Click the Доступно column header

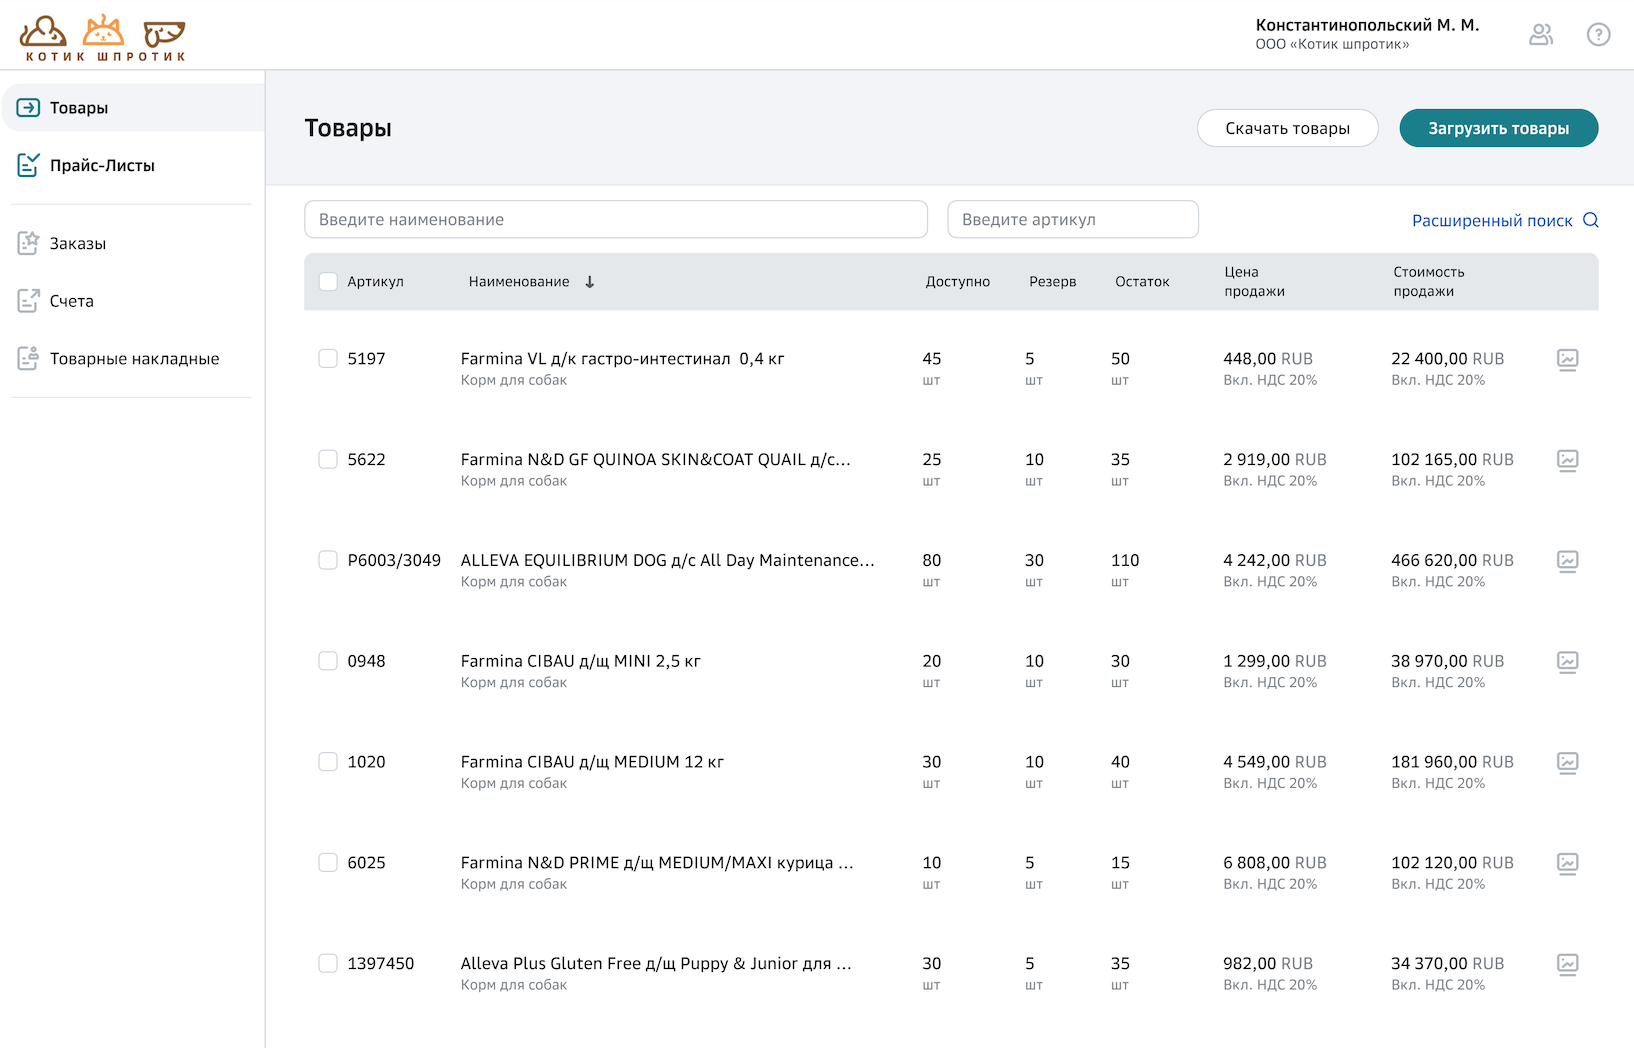957,282
